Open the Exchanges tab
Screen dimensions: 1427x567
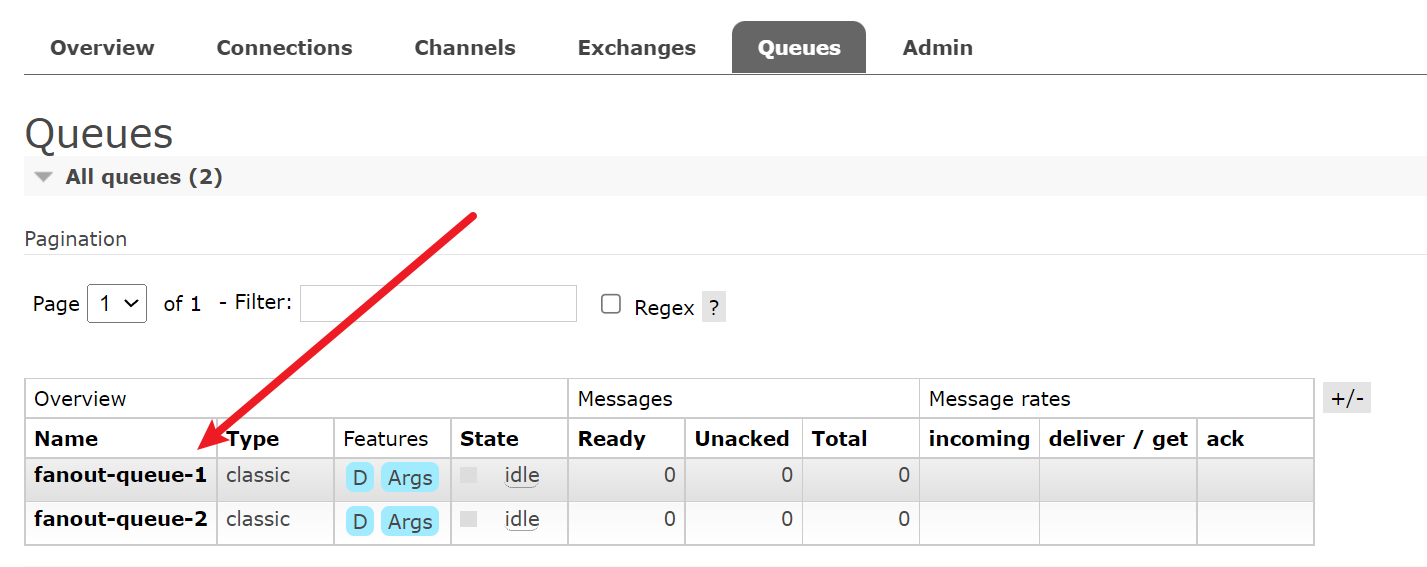click(x=637, y=47)
